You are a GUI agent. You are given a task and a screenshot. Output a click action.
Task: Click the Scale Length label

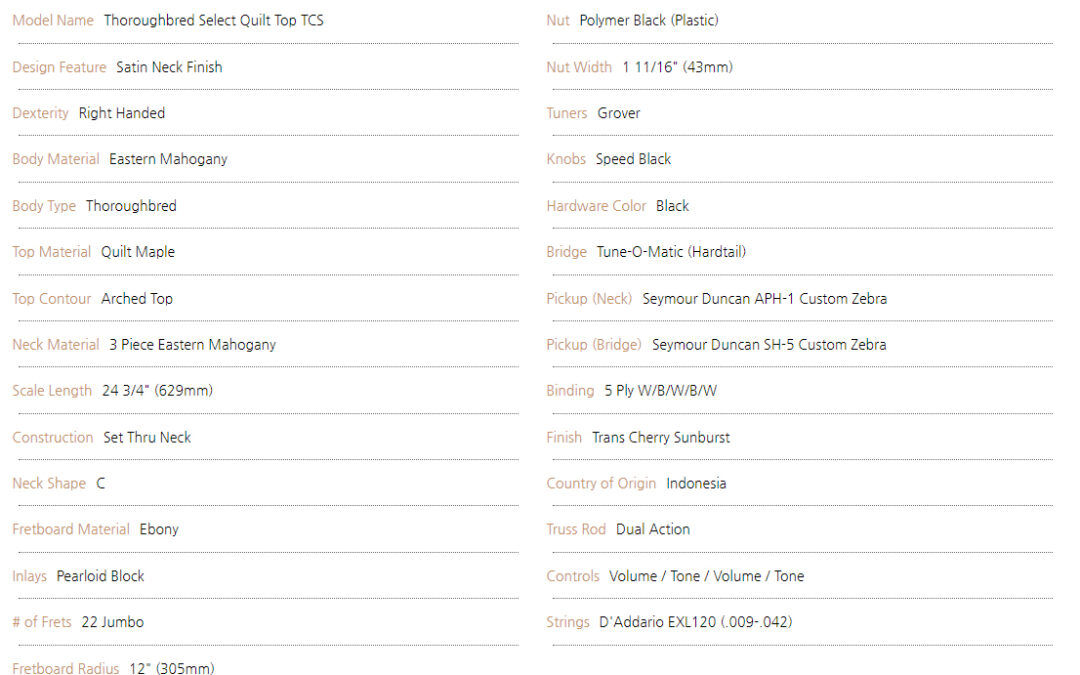click(x=52, y=391)
